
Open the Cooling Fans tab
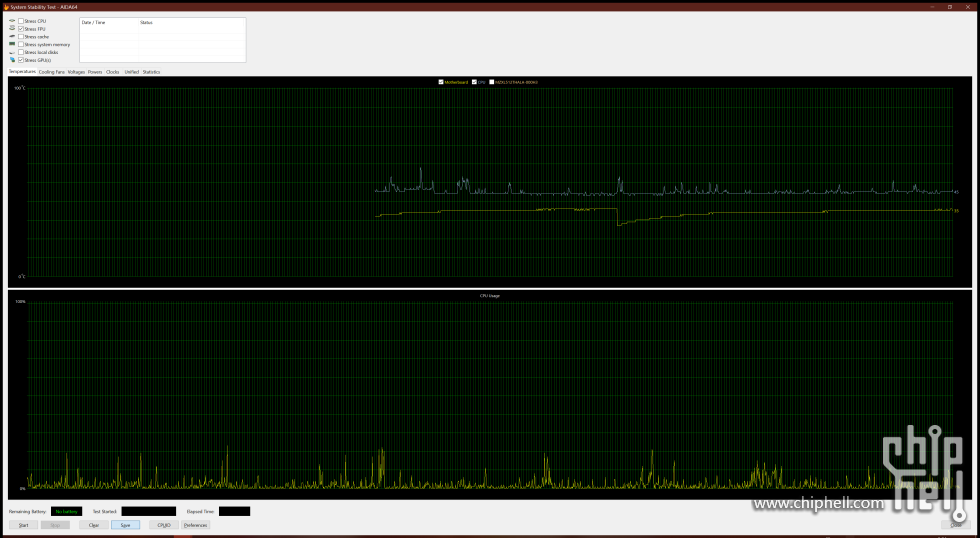51,72
